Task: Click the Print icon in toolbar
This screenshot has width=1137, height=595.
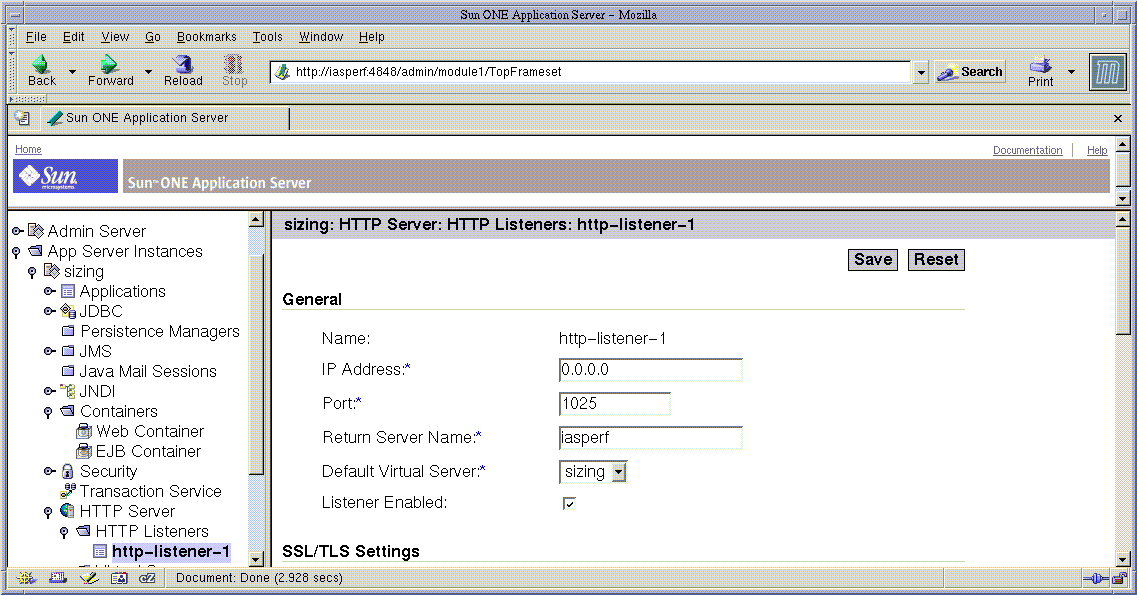Action: pyautogui.click(x=1040, y=64)
